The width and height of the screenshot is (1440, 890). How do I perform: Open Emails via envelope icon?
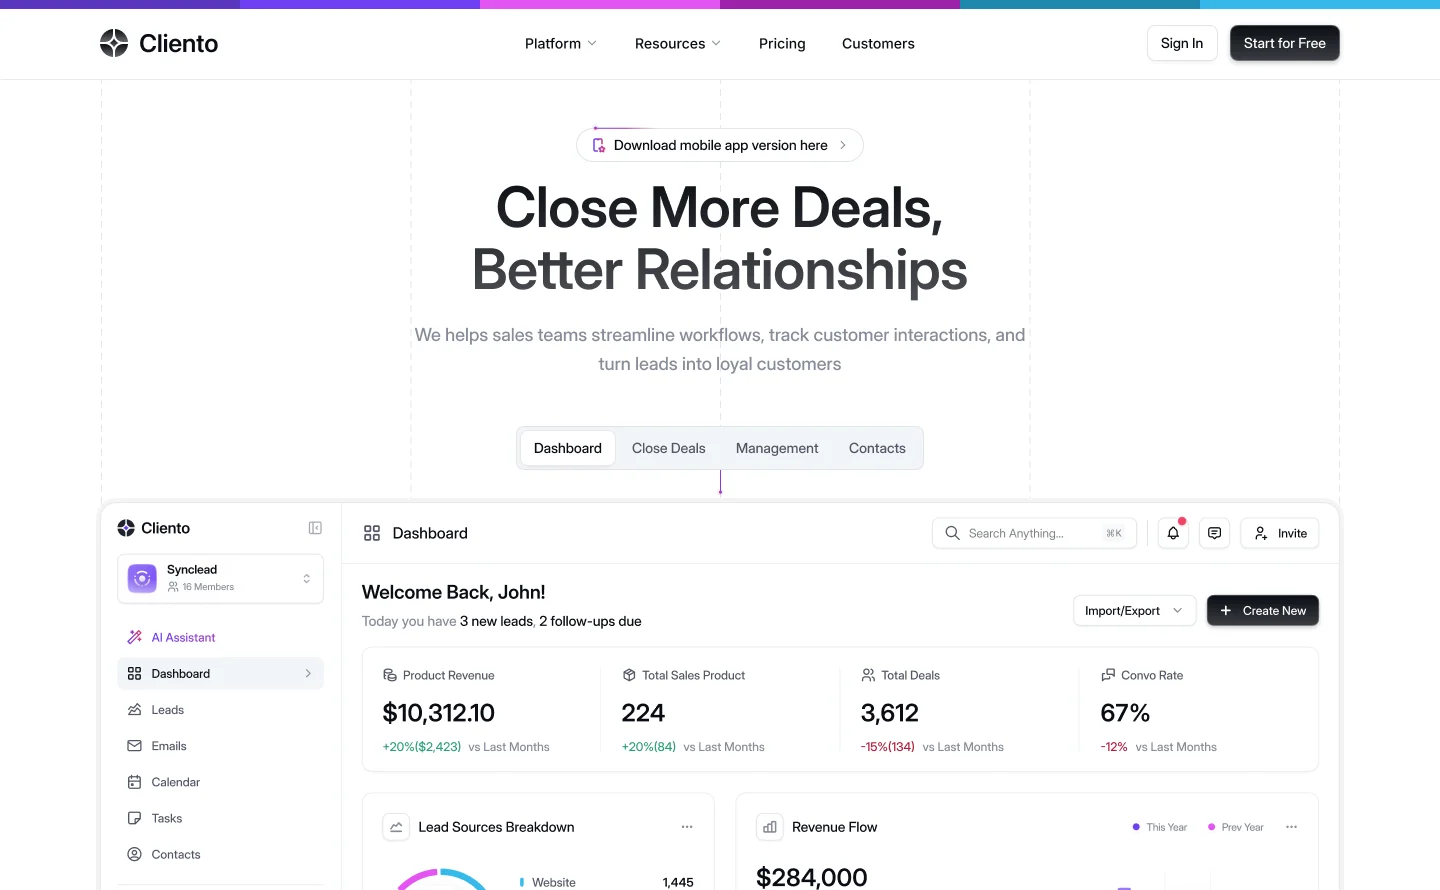pos(134,746)
